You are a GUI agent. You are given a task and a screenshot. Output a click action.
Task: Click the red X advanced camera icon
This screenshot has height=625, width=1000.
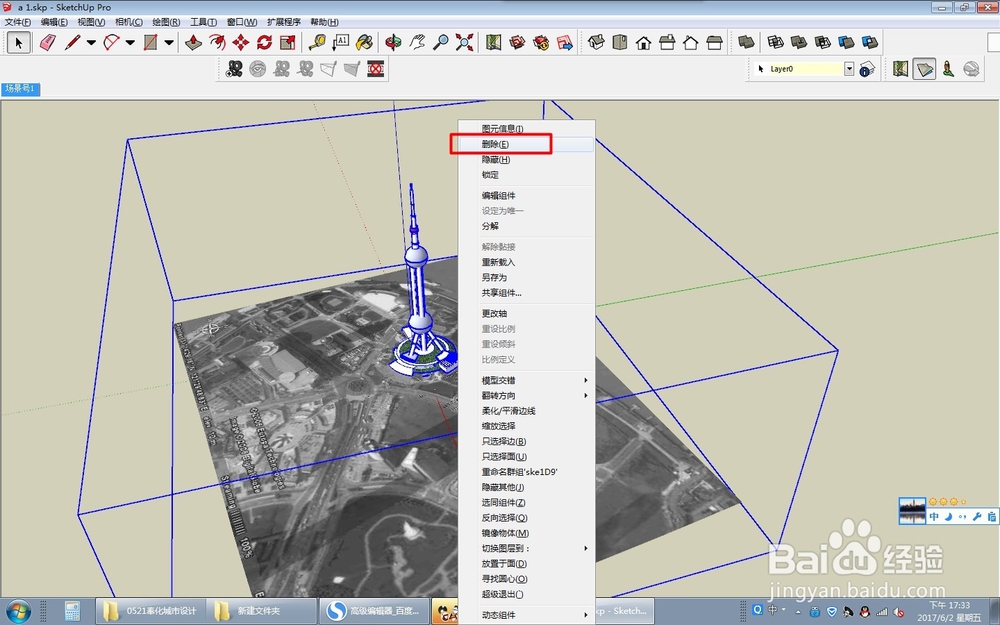(x=376, y=69)
